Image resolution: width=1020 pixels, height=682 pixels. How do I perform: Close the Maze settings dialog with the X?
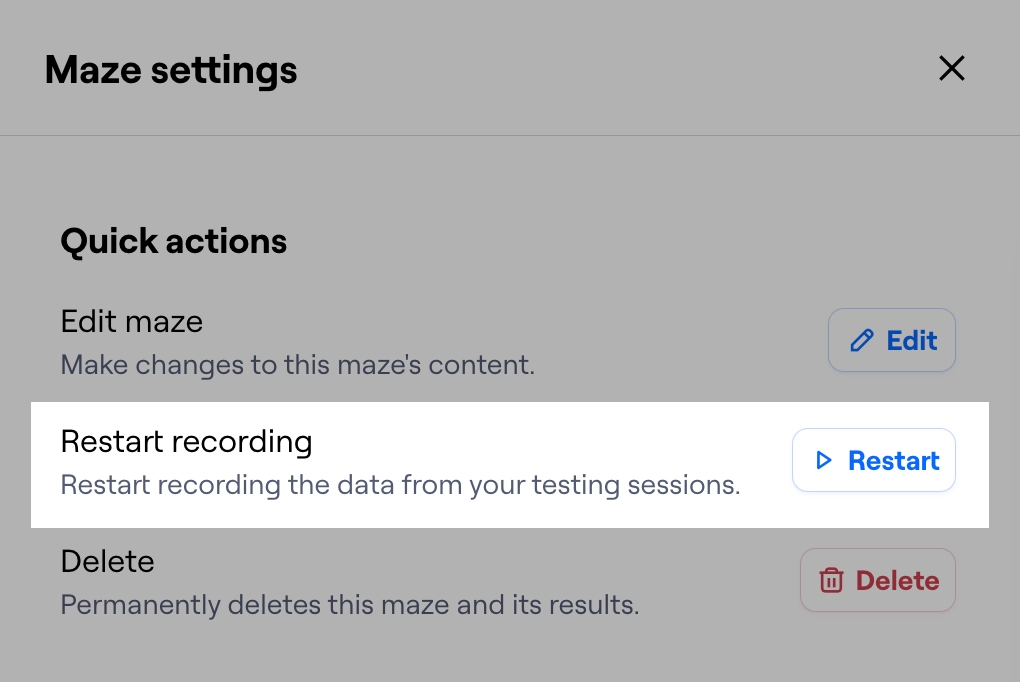951,68
